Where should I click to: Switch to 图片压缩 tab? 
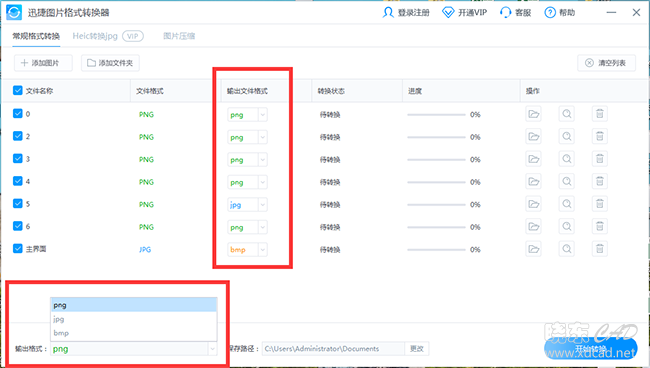point(179,36)
